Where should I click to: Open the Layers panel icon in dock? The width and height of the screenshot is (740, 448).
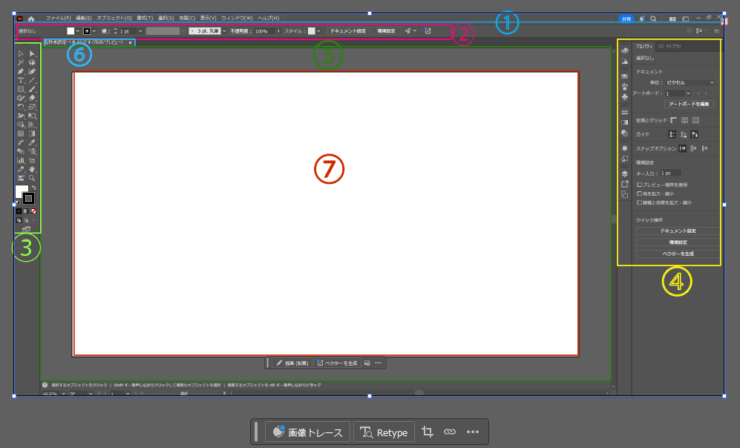pos(624,174)
